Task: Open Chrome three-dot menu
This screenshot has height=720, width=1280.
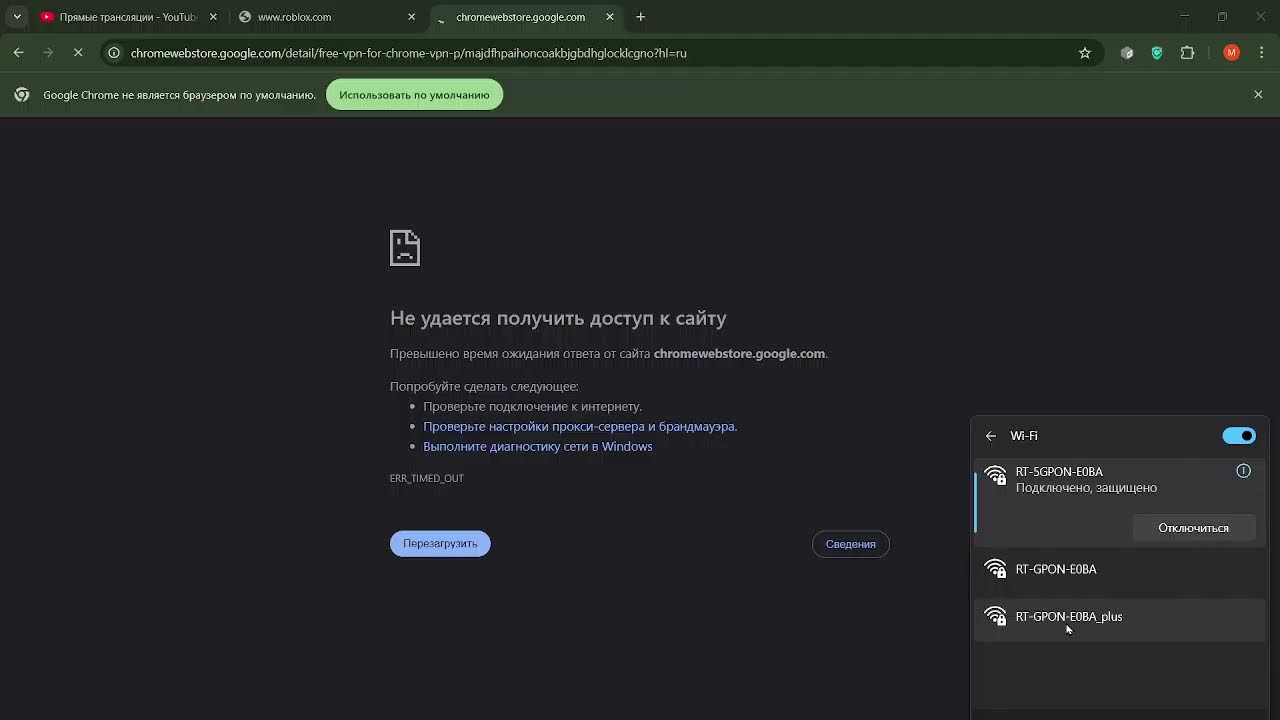Action: pyautogui.click(x=1261, y=53)
